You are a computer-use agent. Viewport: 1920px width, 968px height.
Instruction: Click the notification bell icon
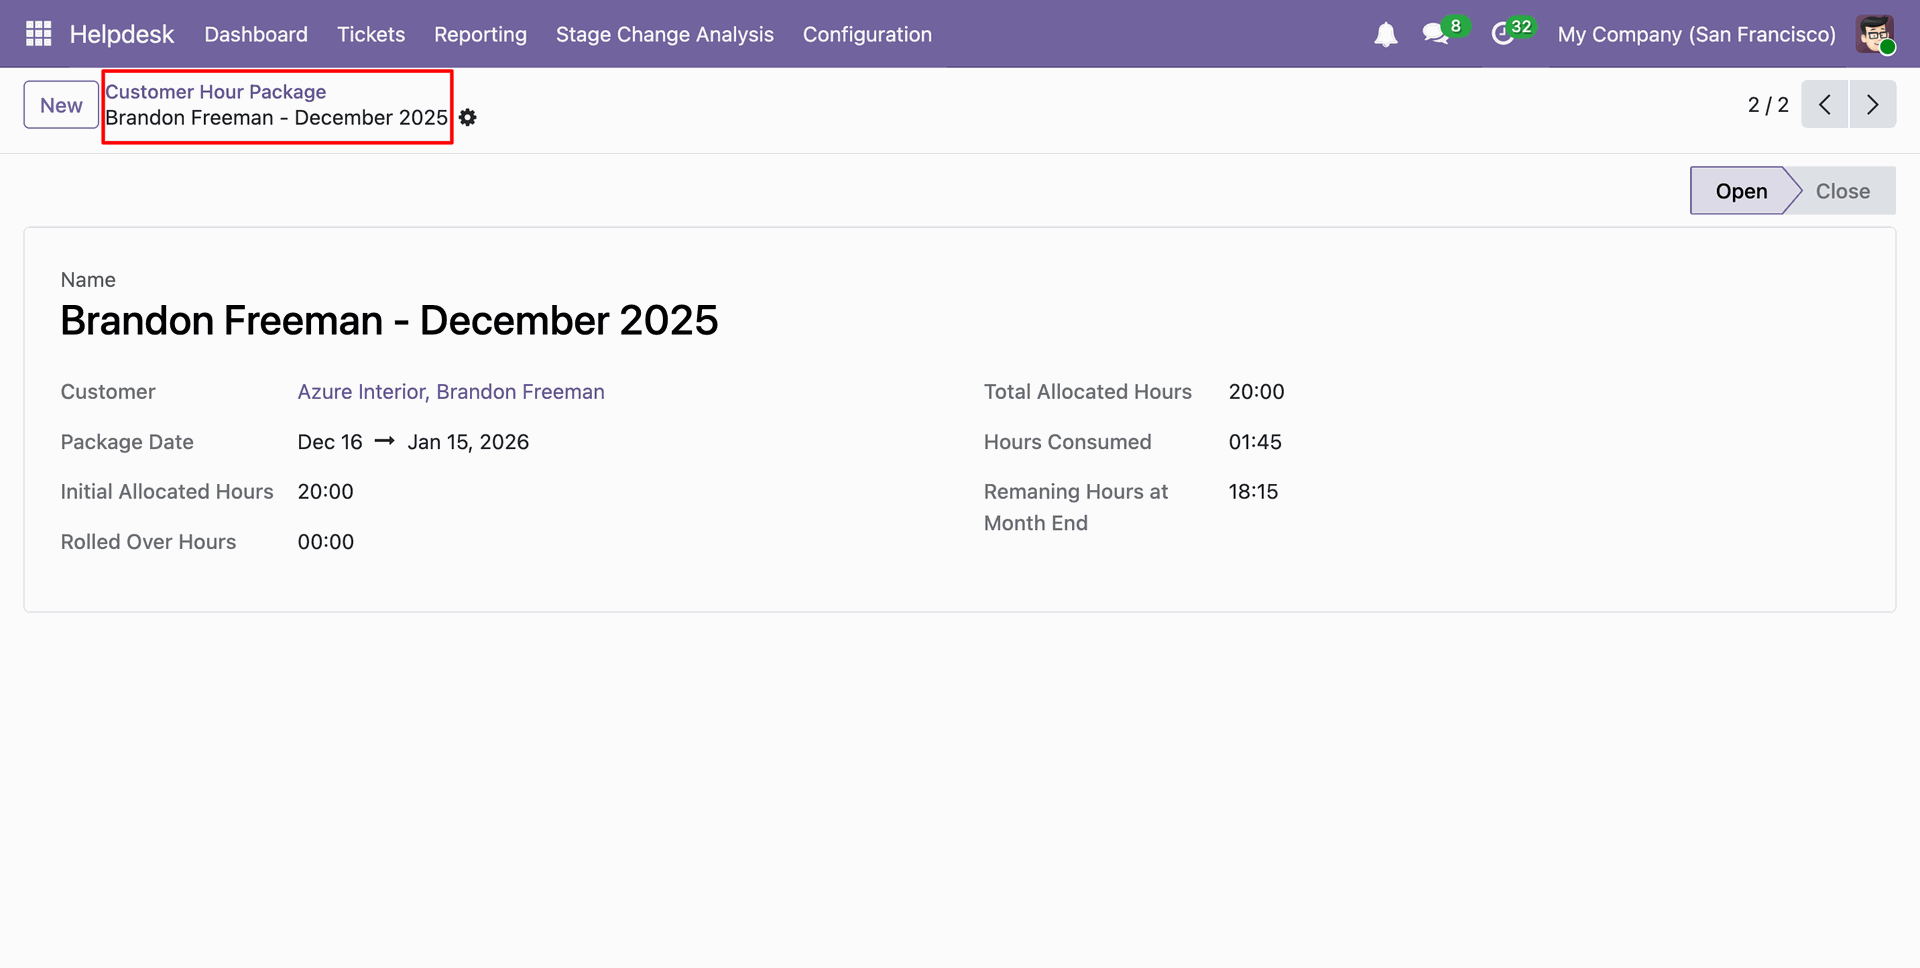(1385, 35)
